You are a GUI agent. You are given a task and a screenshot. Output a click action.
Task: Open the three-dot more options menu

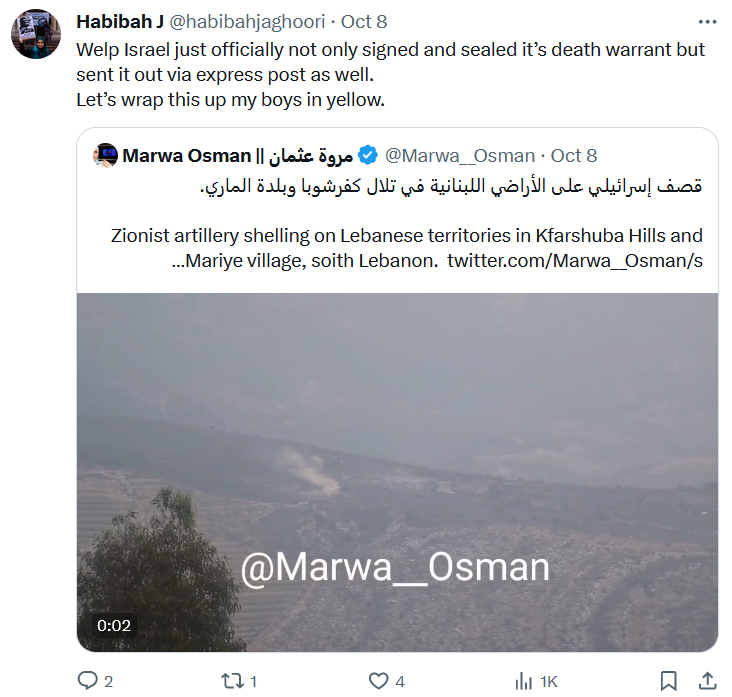click(x=707, y=22)
